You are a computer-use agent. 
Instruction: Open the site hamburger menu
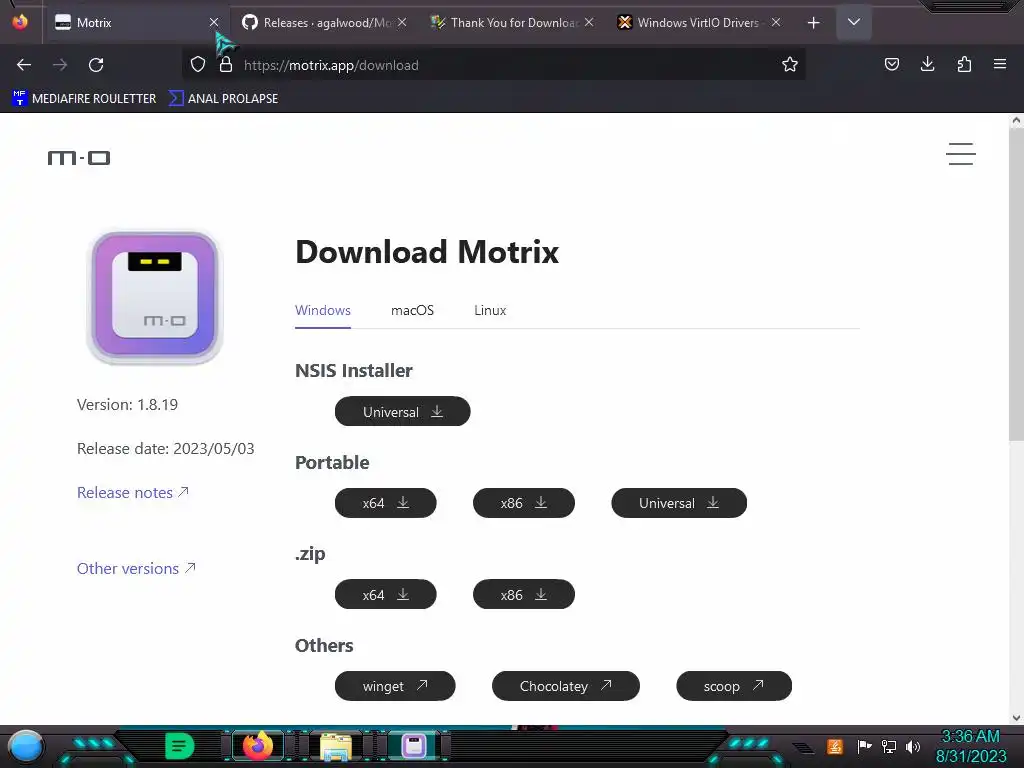[961, 154]
